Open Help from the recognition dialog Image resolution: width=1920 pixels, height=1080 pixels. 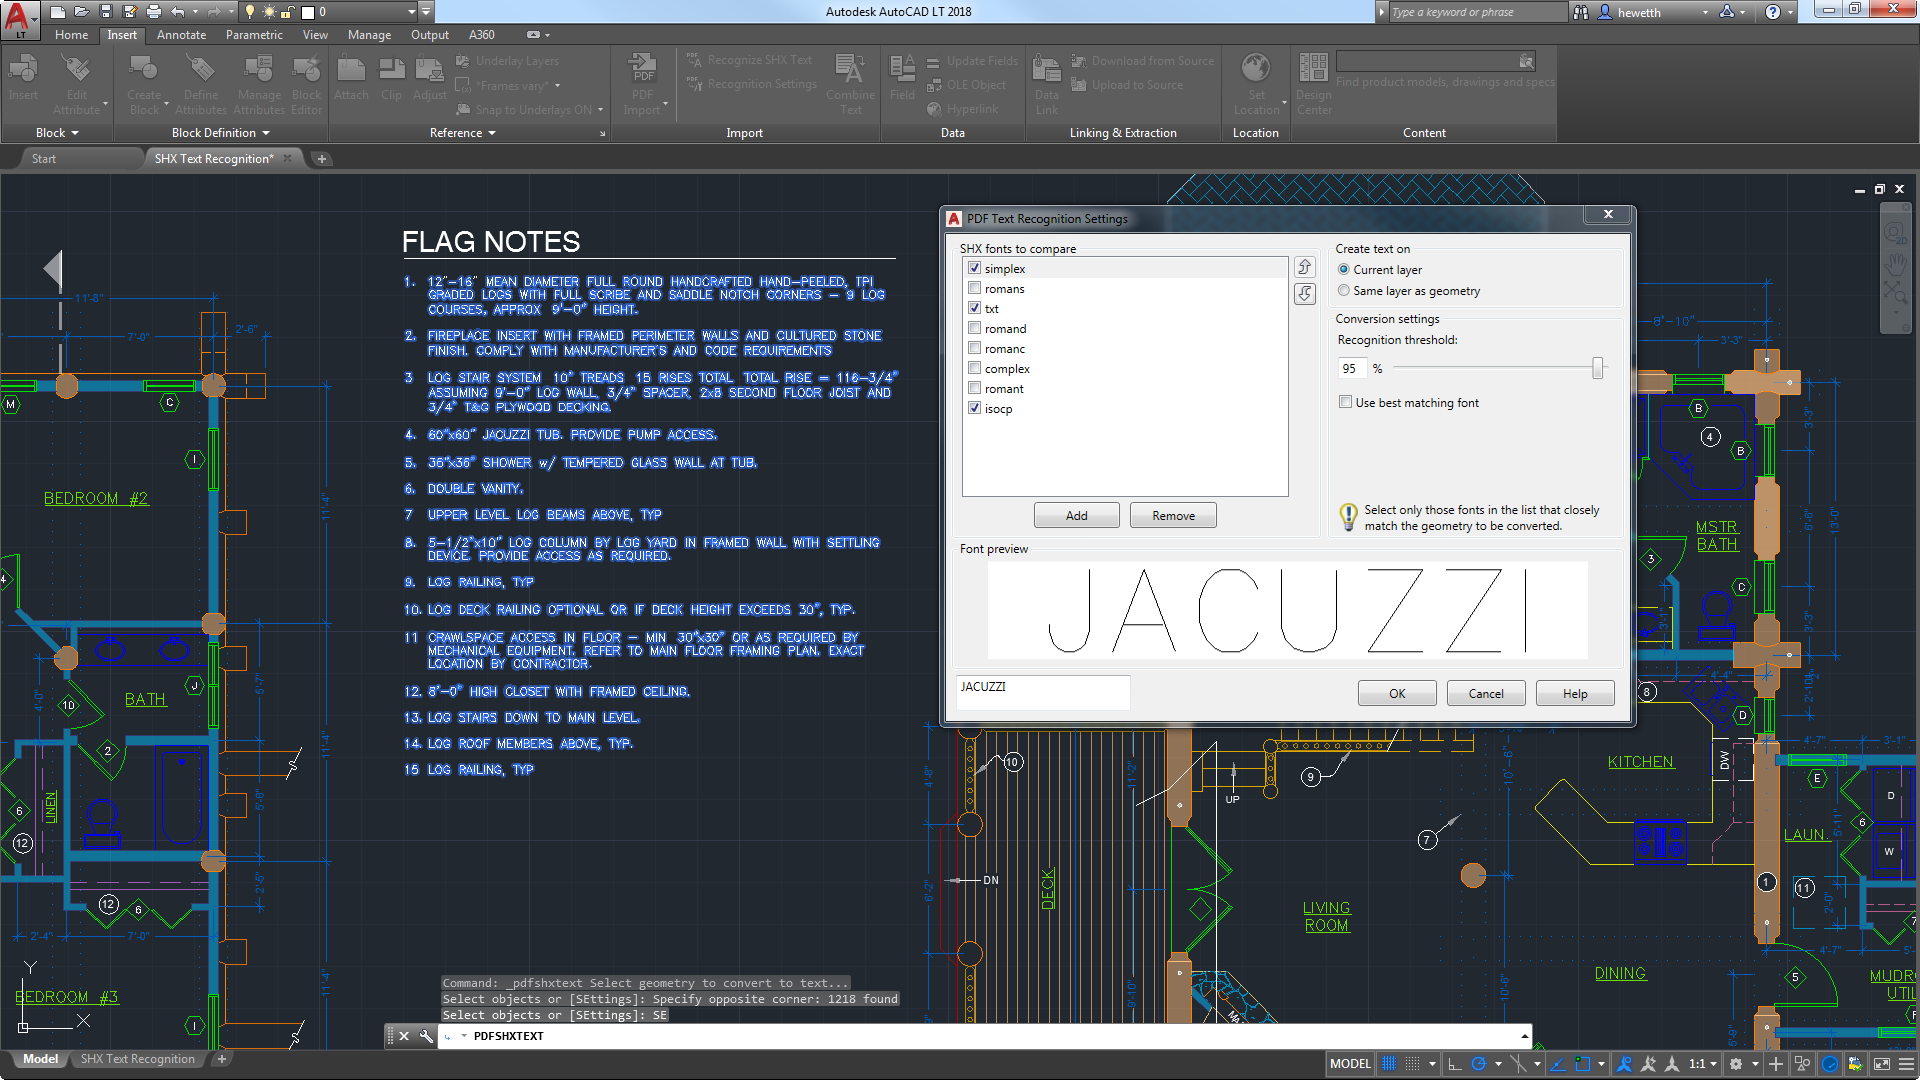1574,692
